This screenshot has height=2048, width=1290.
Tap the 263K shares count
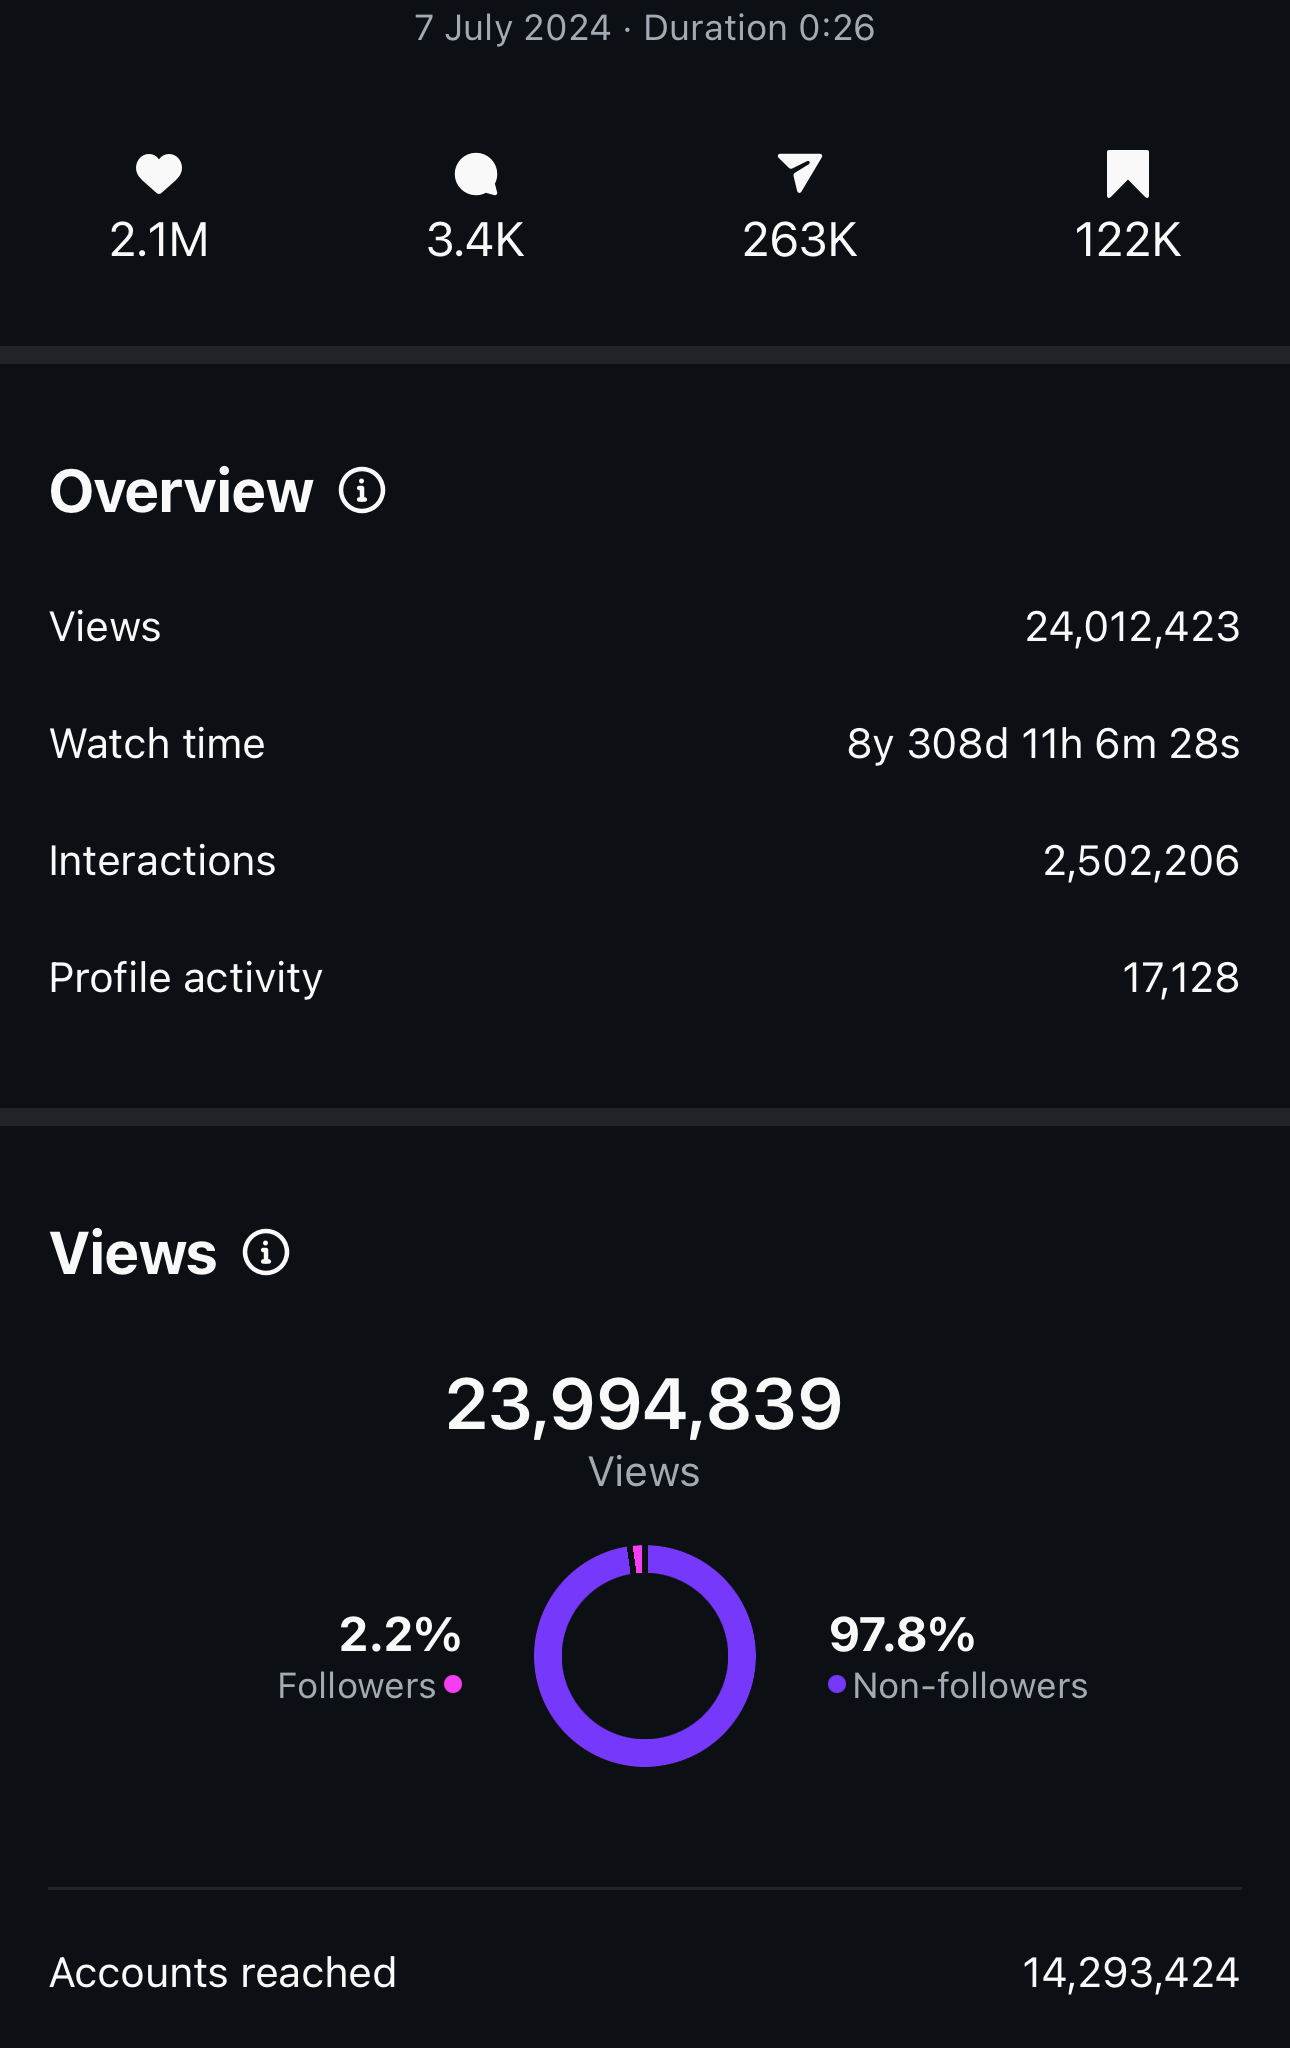[799, 240]
